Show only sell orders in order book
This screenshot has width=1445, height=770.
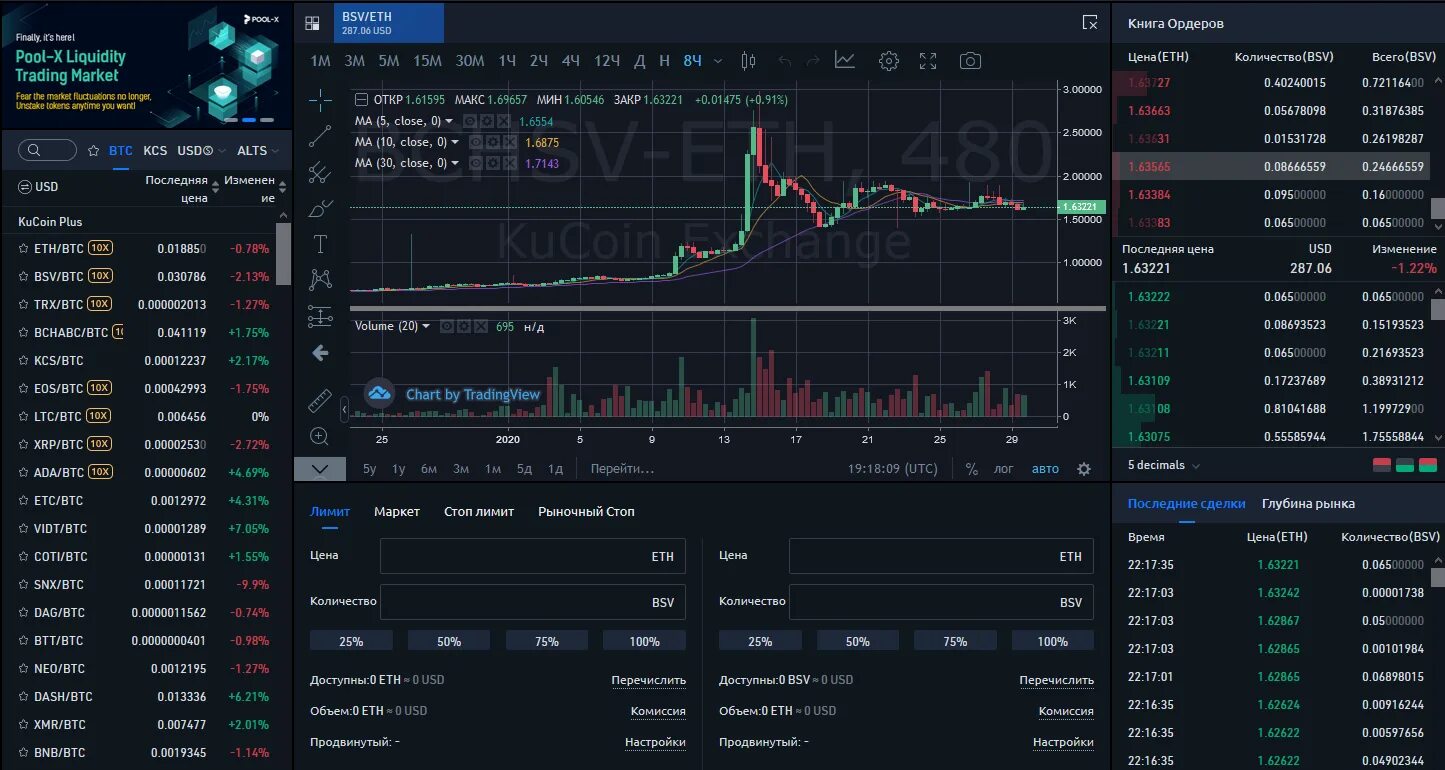click(1382, 465)
